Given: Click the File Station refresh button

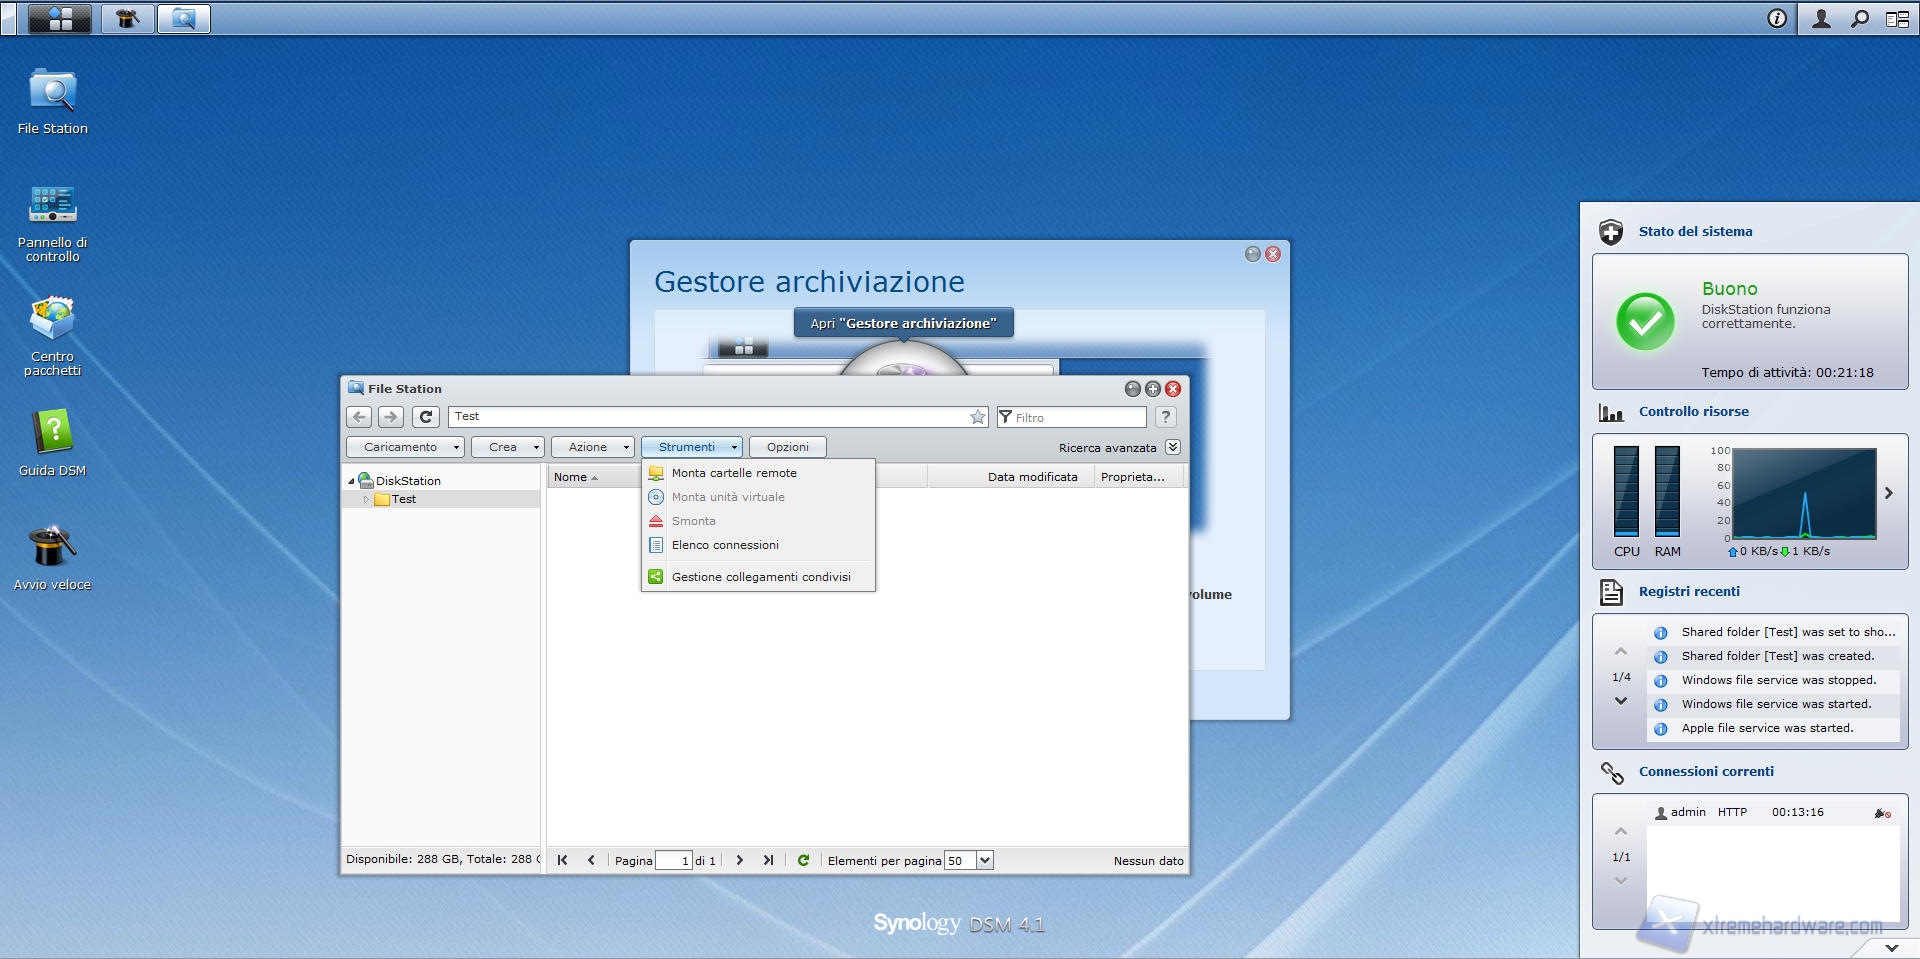Looking at the screenshot, I should click(x=426, y=417).
